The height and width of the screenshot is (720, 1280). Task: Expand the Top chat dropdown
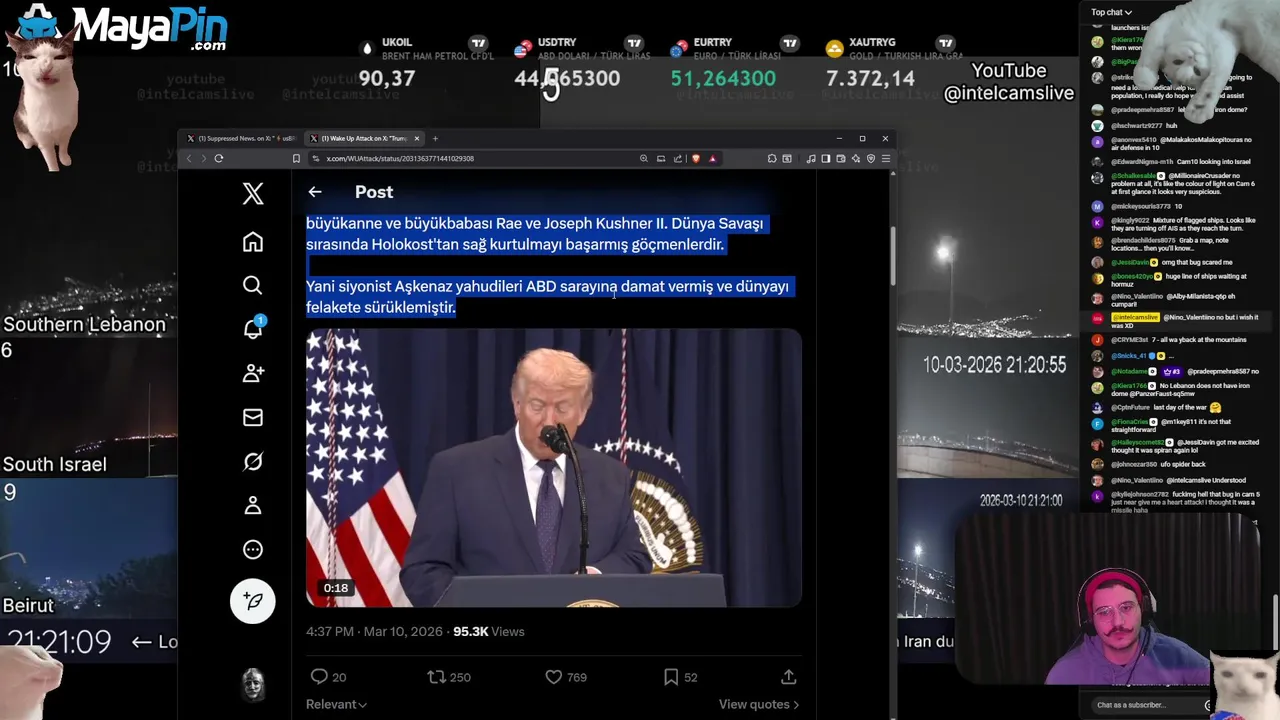(x=1111, y=12)
